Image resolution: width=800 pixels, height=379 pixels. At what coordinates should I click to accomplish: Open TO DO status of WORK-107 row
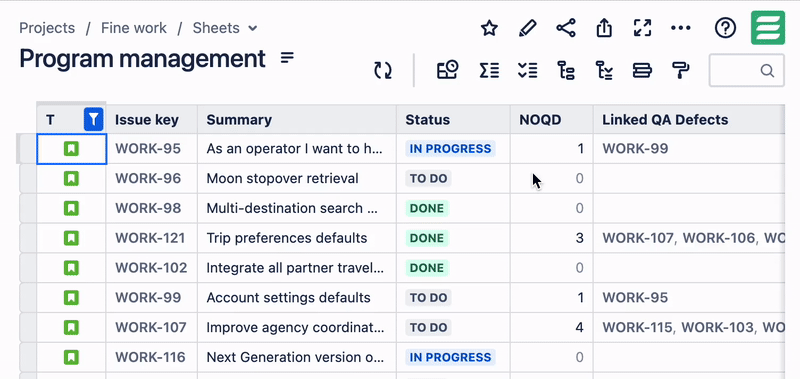point(428,327)
